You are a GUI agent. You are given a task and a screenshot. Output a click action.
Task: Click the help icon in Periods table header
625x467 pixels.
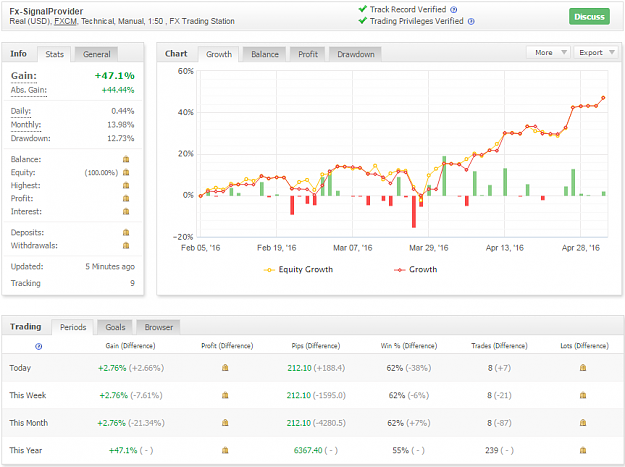[x=39, y=346]
